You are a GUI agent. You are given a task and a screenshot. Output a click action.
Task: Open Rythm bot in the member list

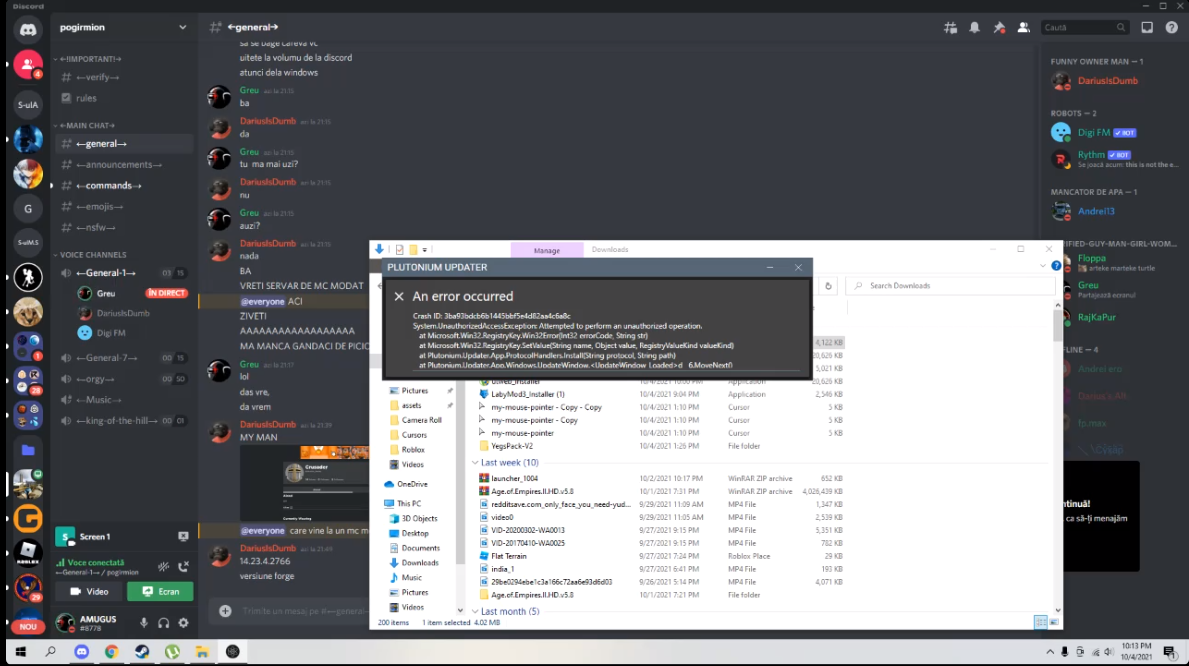coord(1115,159)
